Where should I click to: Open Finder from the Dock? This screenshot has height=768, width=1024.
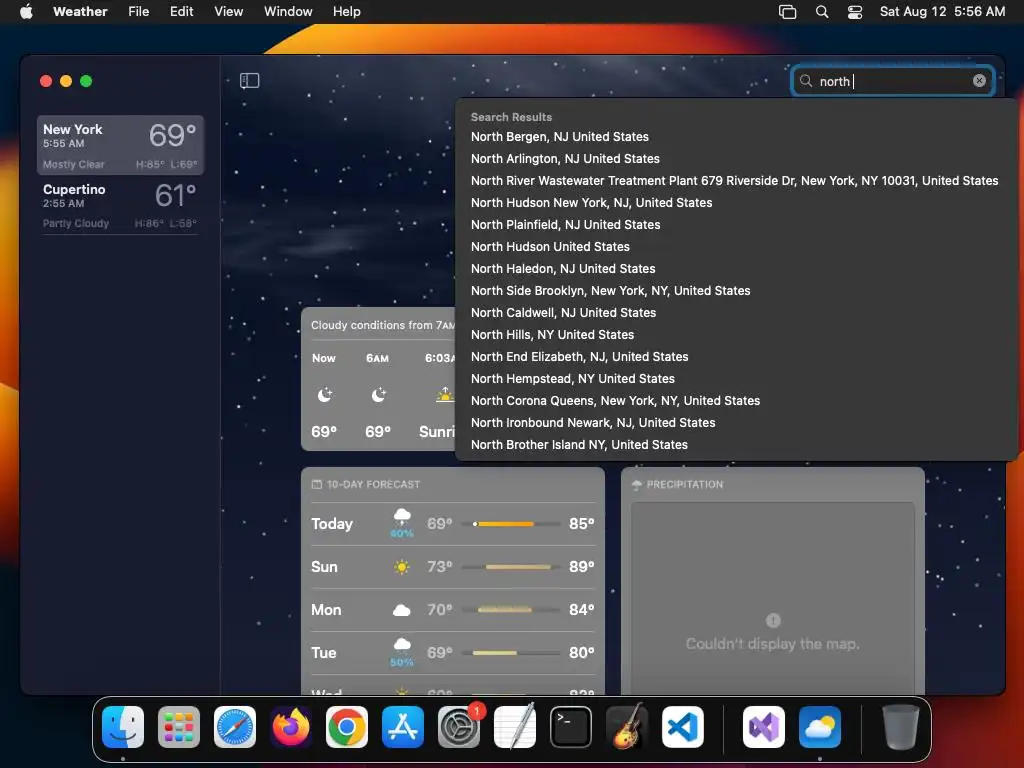[123, 727]
